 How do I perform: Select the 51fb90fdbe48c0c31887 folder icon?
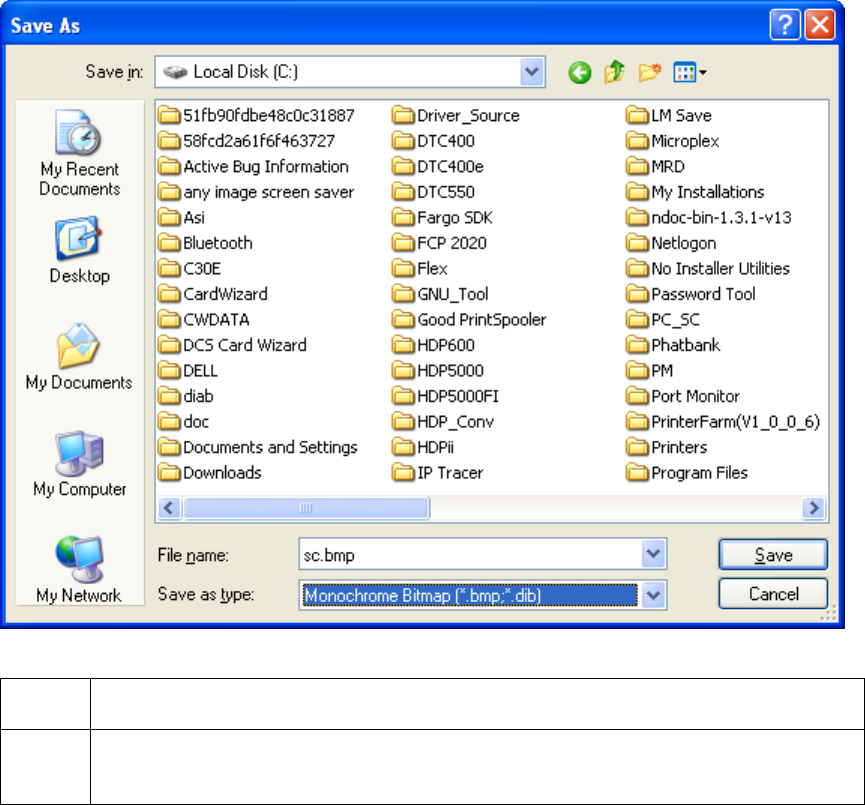point(169,115)
